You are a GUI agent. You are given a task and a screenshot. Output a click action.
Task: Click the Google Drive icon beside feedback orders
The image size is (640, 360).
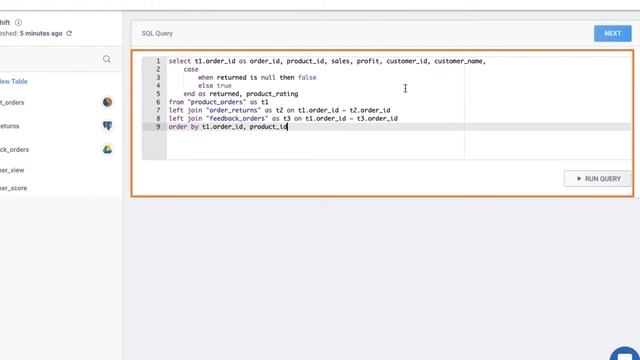click(107, 149)
